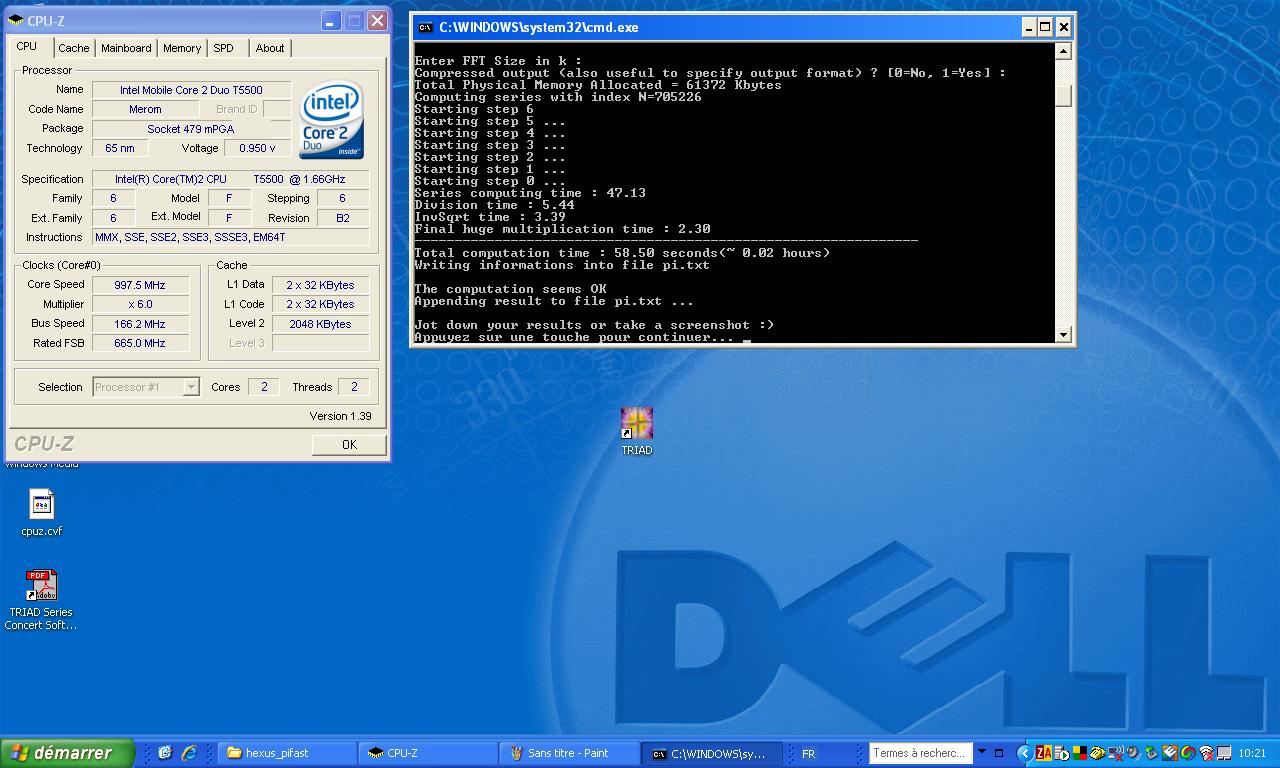Switch to the Cache tab in CPU-Z
This screenshot has width=1280, height=768.
coord(73,48)
